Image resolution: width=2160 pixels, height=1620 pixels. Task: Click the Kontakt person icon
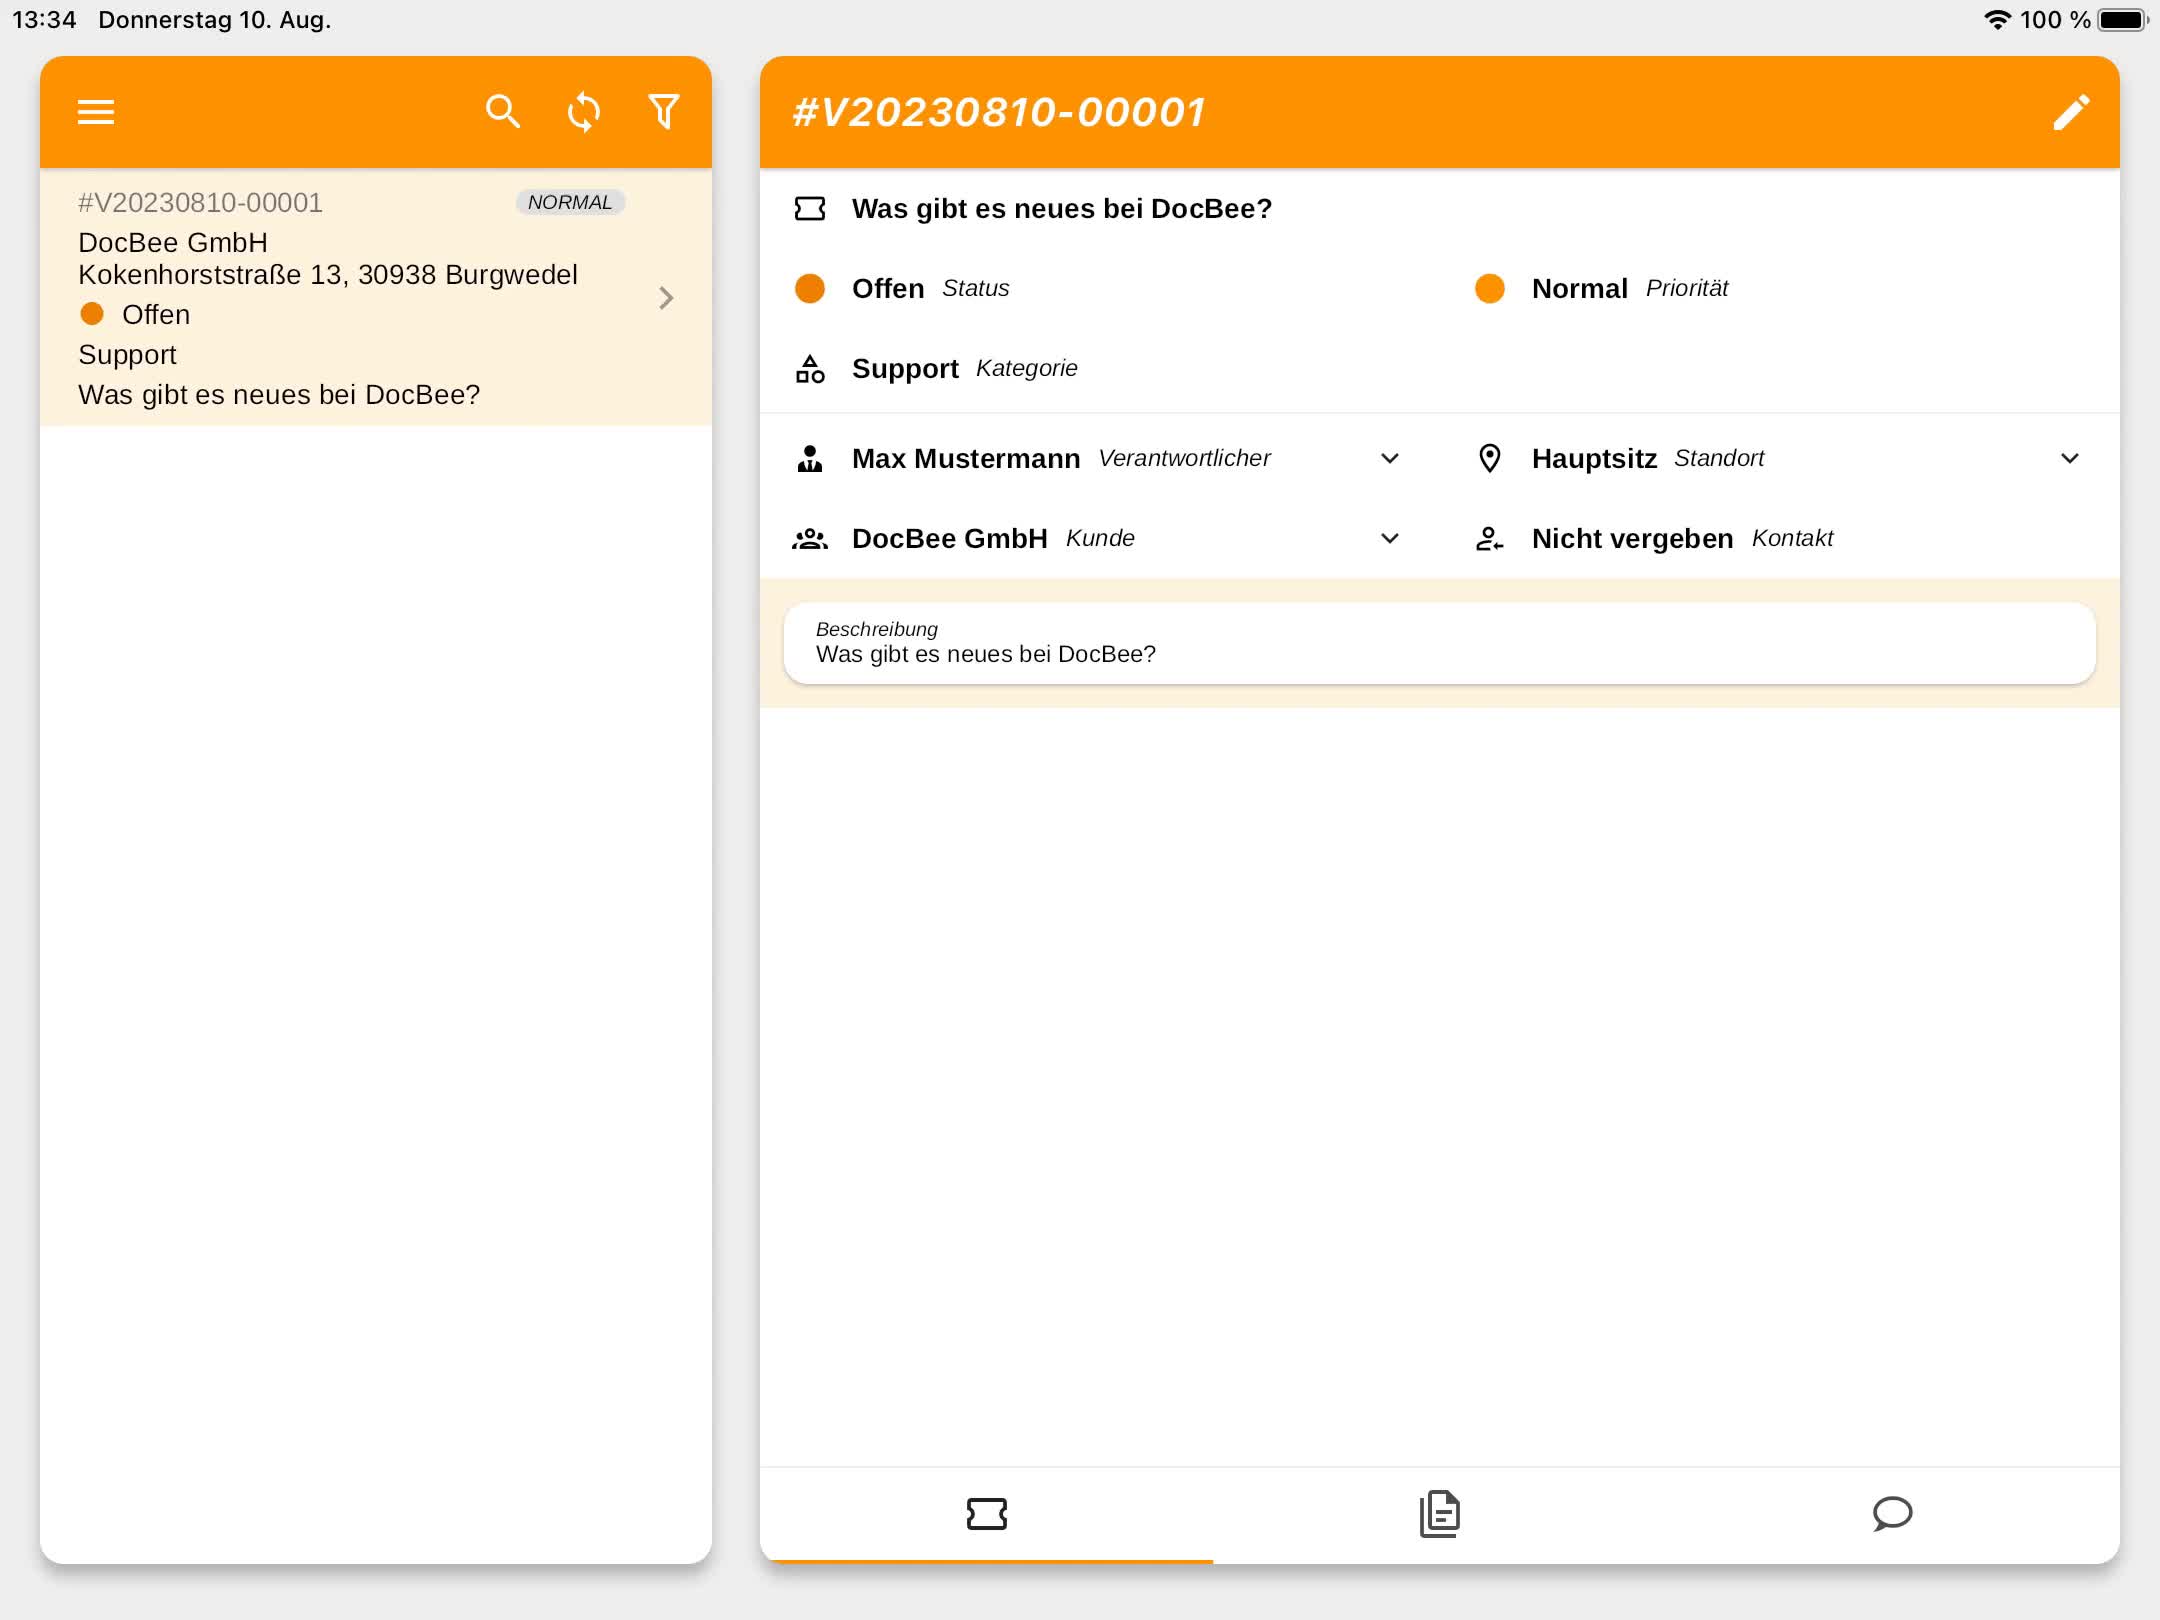click(1489, 539)
